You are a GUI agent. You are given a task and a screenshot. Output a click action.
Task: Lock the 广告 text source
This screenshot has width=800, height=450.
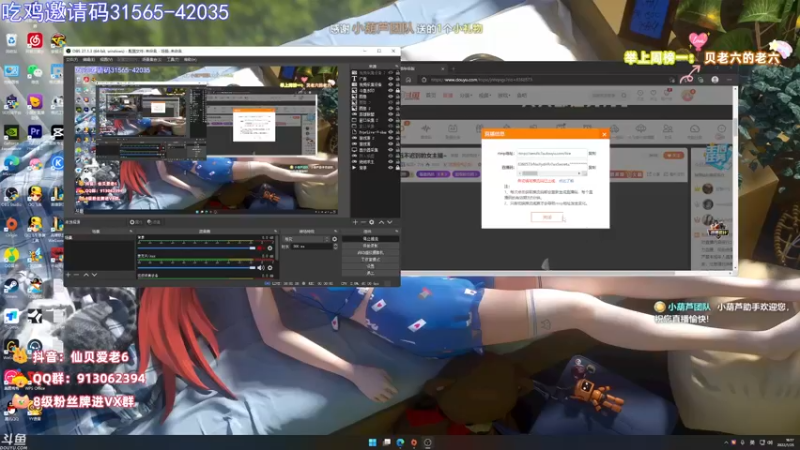[x=397, y=79]
